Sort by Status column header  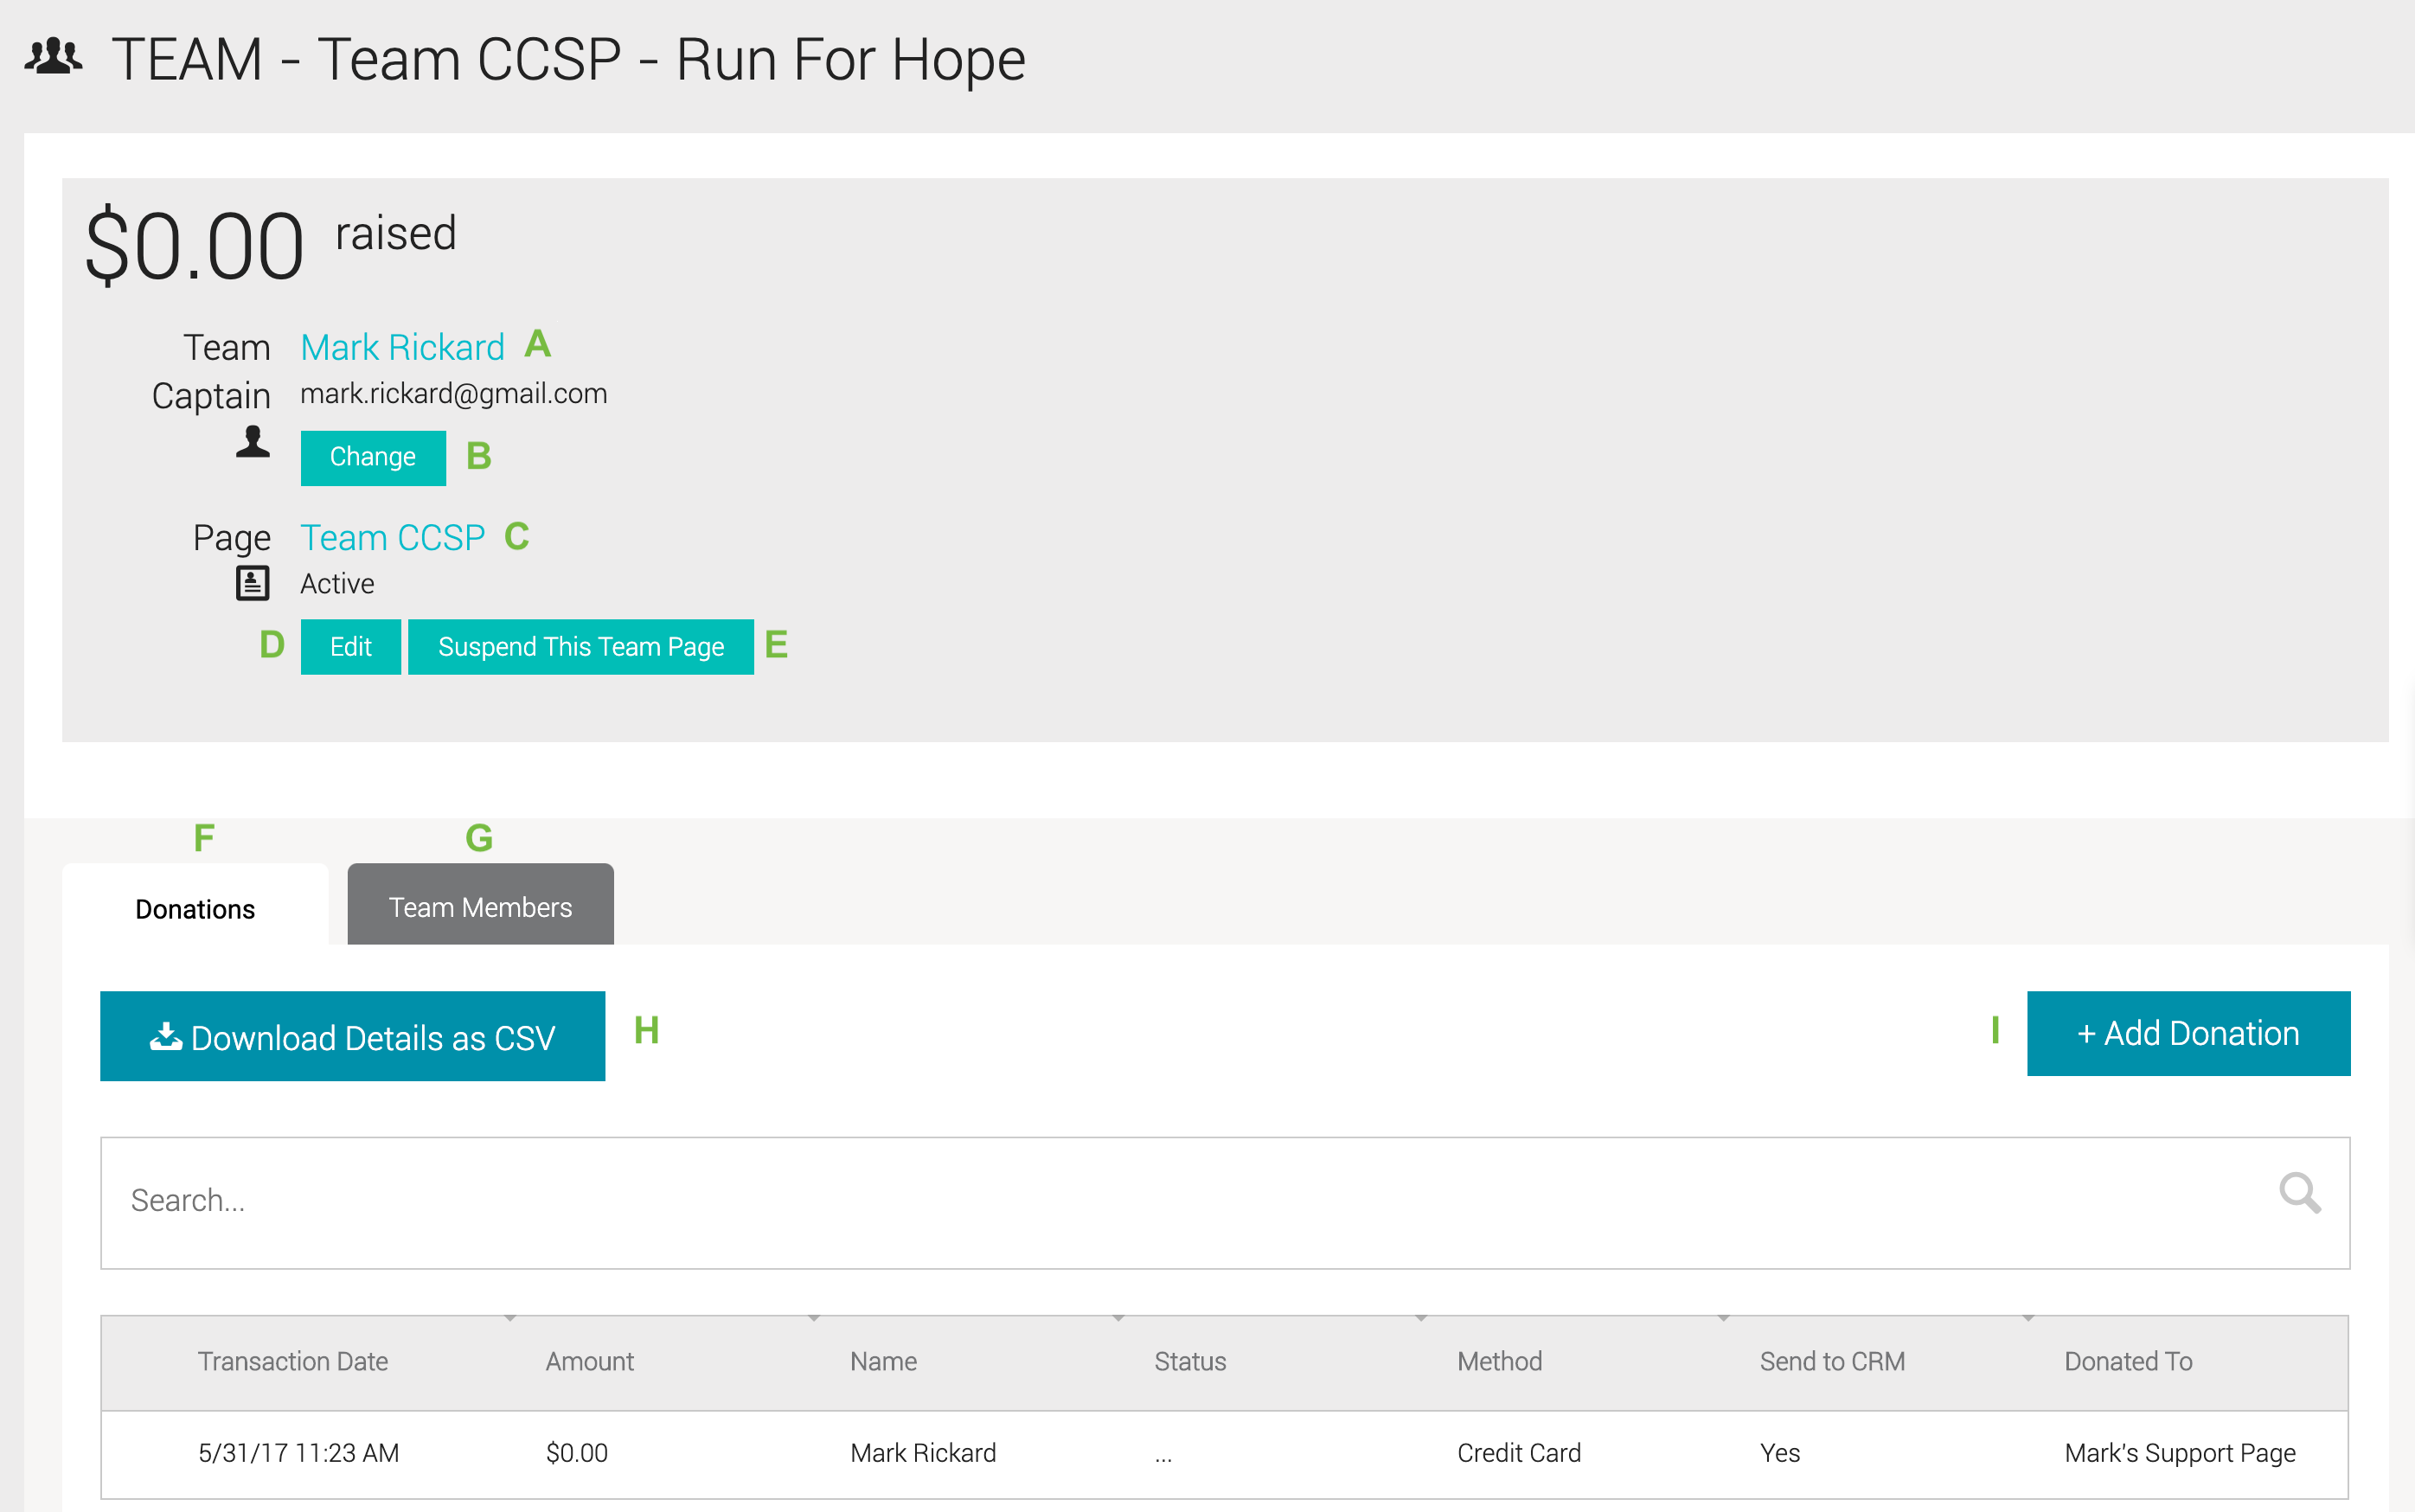coord(1190,1361)
